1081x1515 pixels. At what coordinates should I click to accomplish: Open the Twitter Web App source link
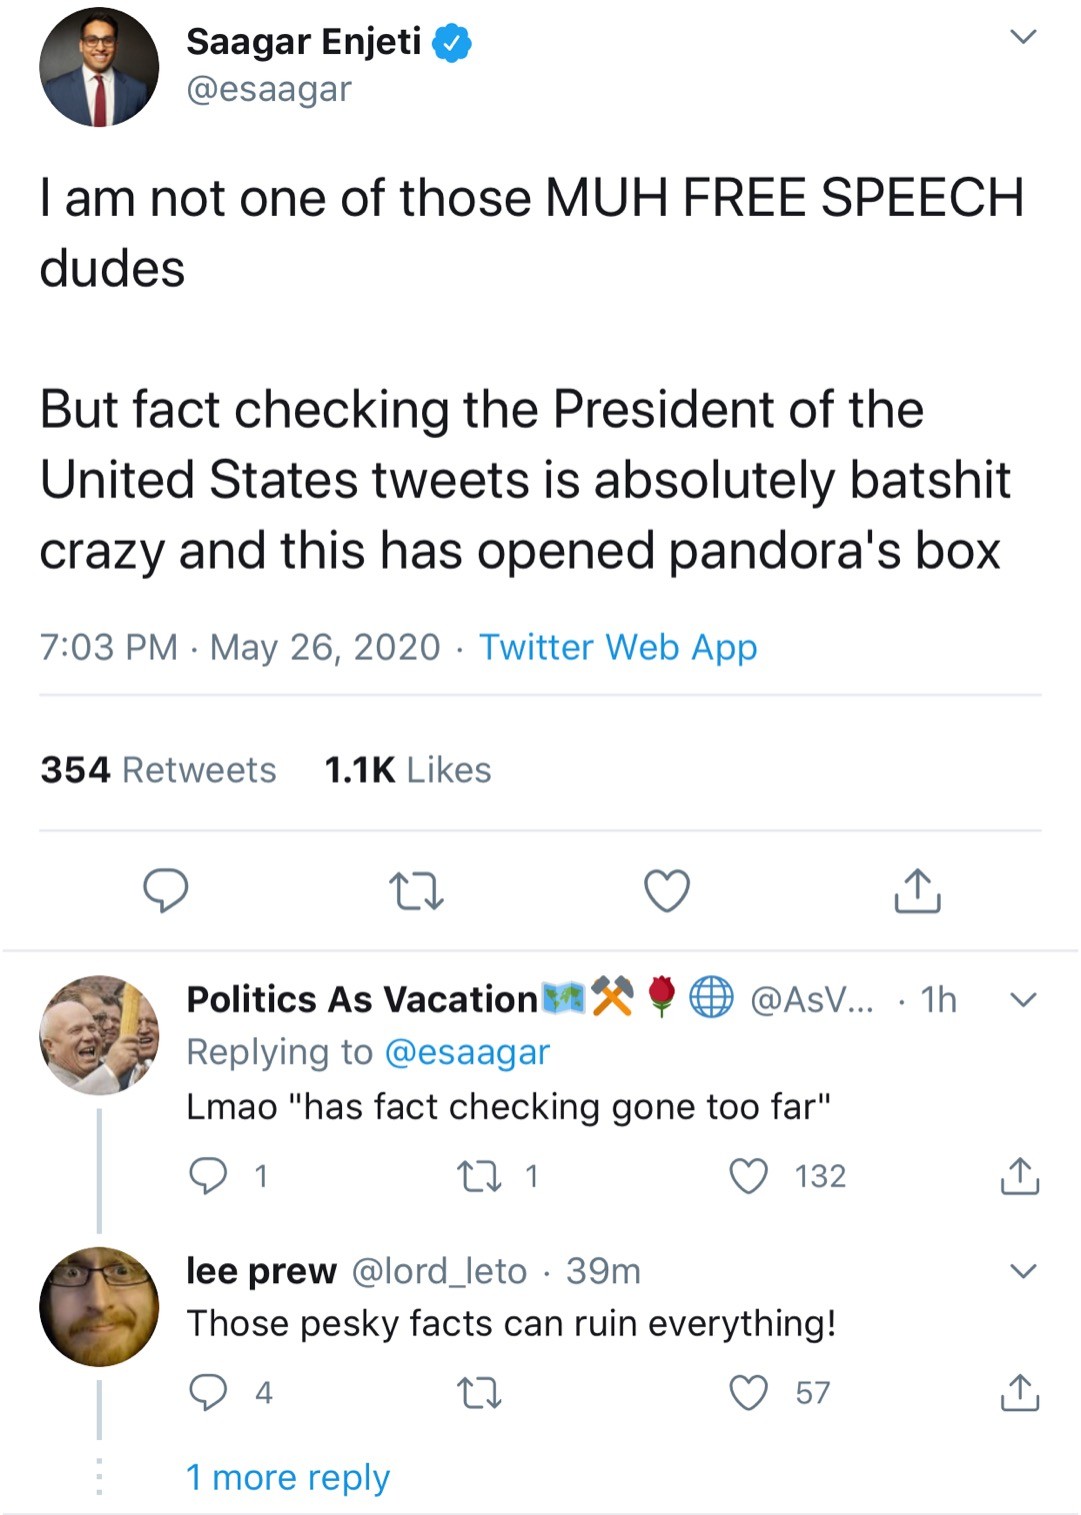(618, 647)
